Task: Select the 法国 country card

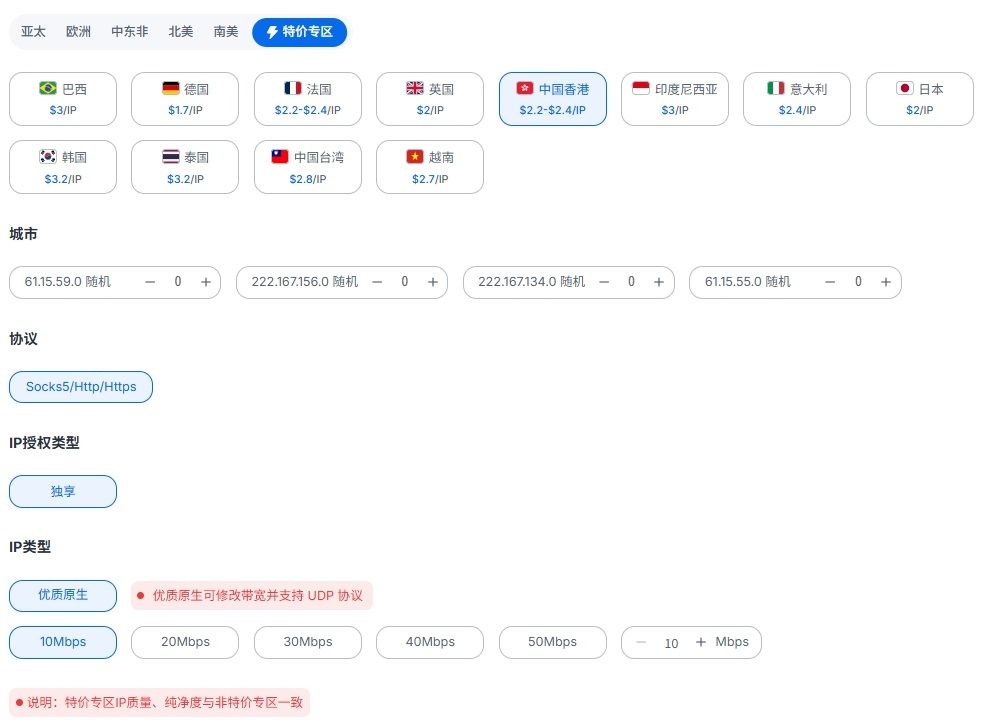Action: pos(308,99)
